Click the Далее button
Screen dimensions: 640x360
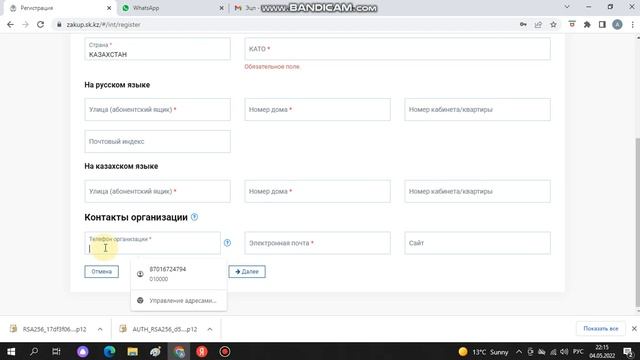pos(247,271)
